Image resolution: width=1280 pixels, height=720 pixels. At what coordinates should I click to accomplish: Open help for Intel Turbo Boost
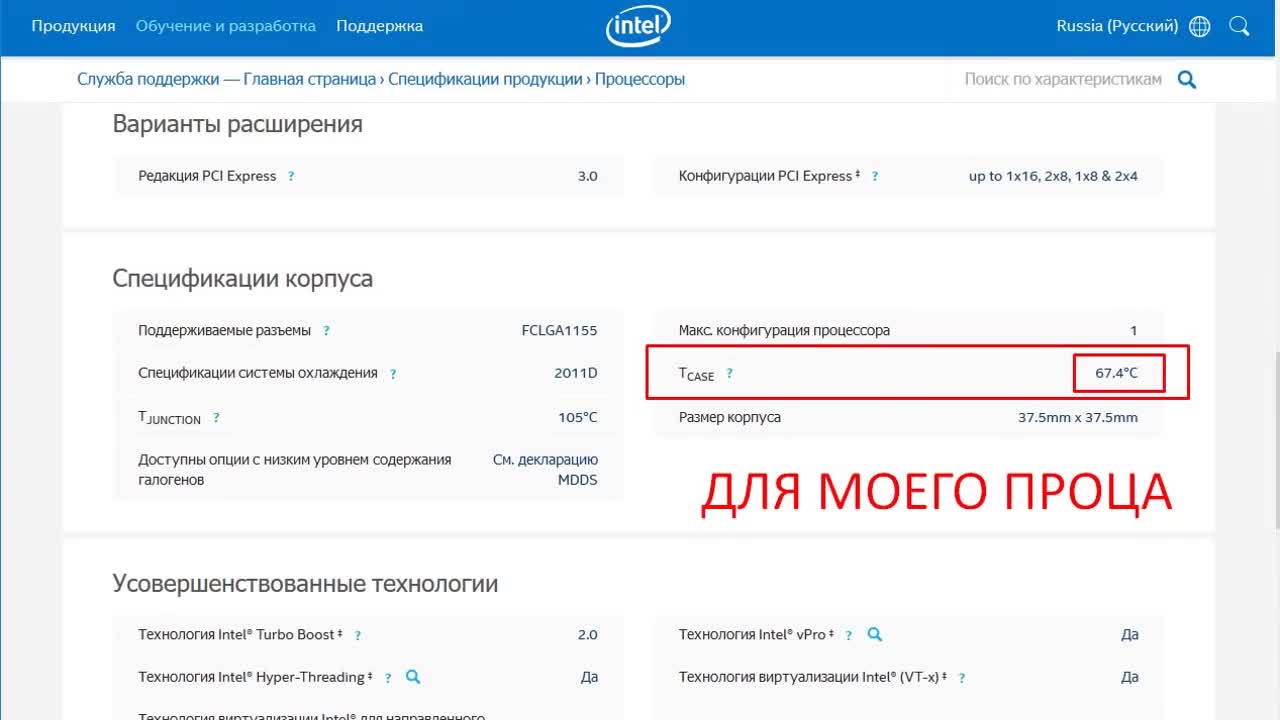click(x=358, y=635)
